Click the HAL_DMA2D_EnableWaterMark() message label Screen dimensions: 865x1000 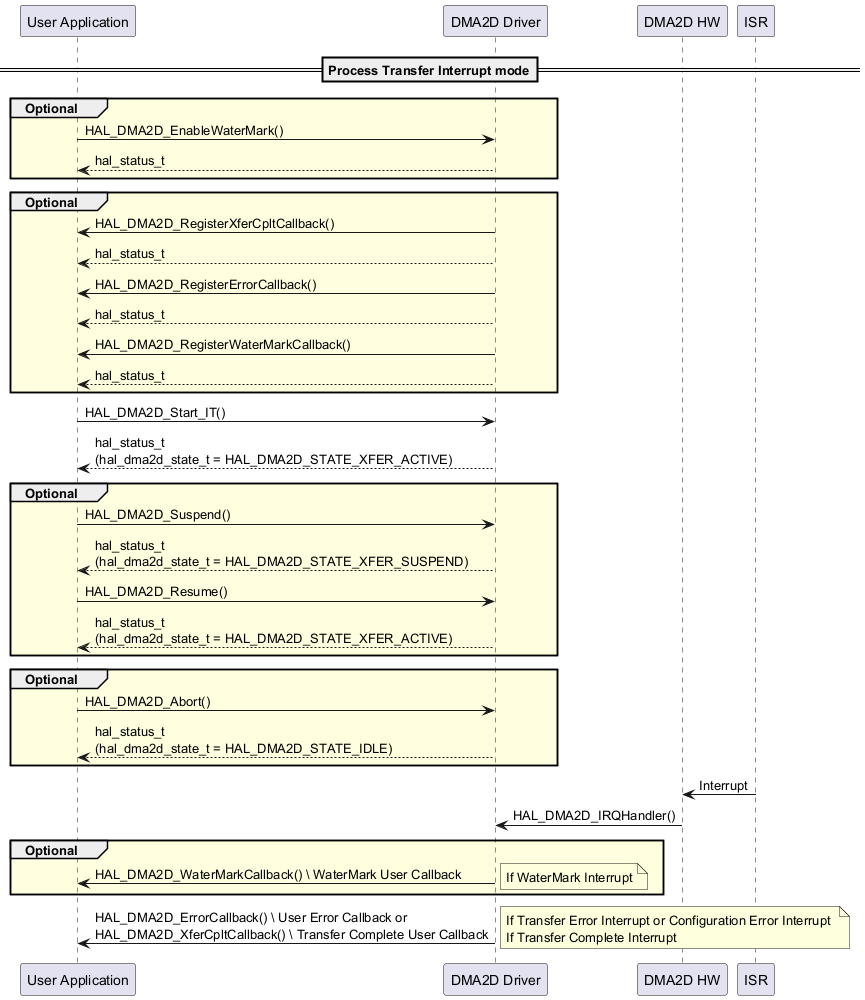184,131
